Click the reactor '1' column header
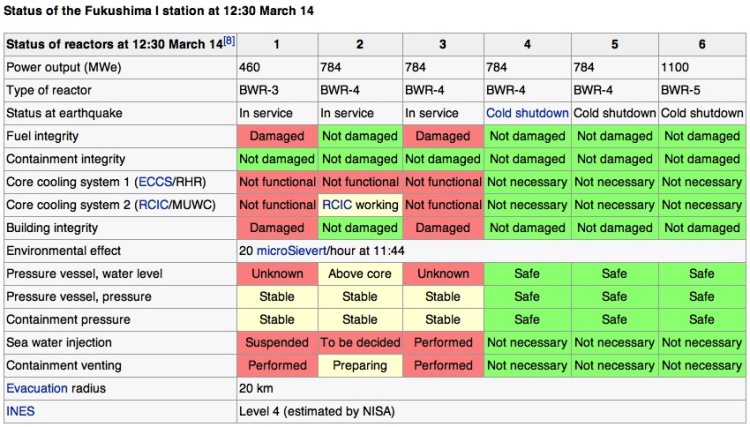Viewport: 750px width, 427px height. coord(277,44)
